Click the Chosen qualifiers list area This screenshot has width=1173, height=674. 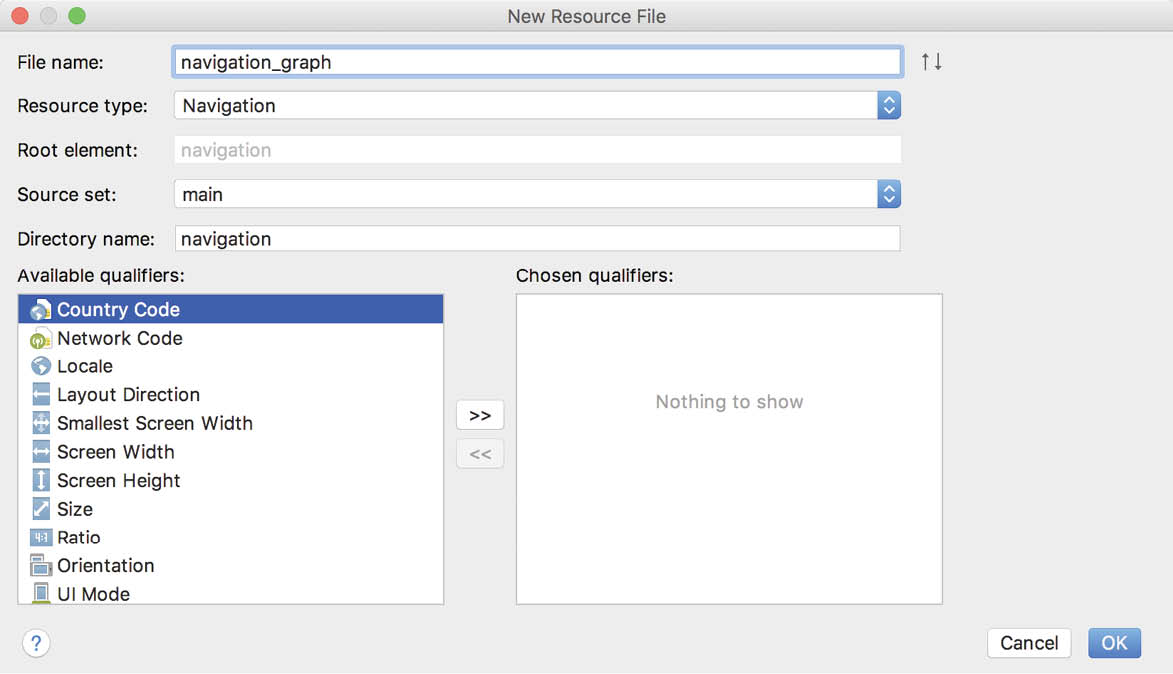tap(729, 449)
